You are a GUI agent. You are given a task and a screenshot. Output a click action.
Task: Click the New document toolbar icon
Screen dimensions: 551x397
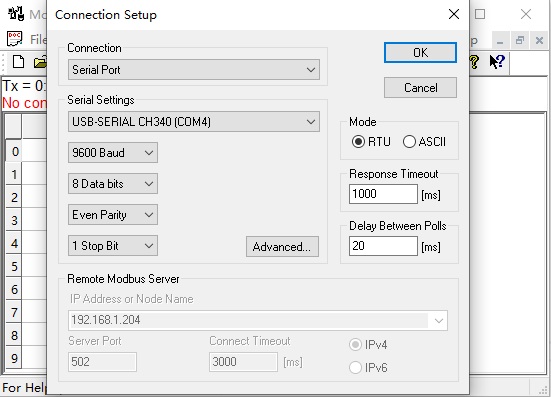click(x=18, y=62)
